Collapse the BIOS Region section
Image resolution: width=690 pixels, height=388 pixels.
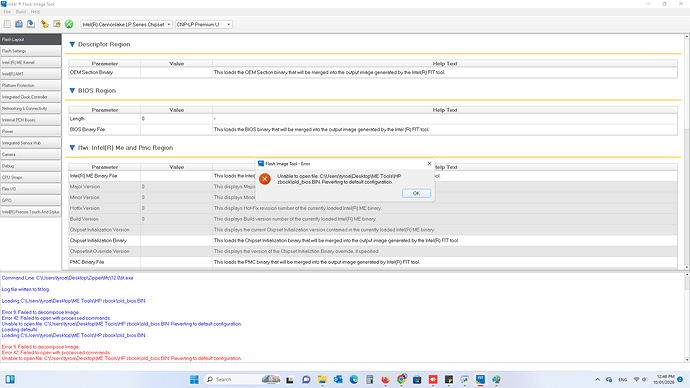tap(72, 91)
